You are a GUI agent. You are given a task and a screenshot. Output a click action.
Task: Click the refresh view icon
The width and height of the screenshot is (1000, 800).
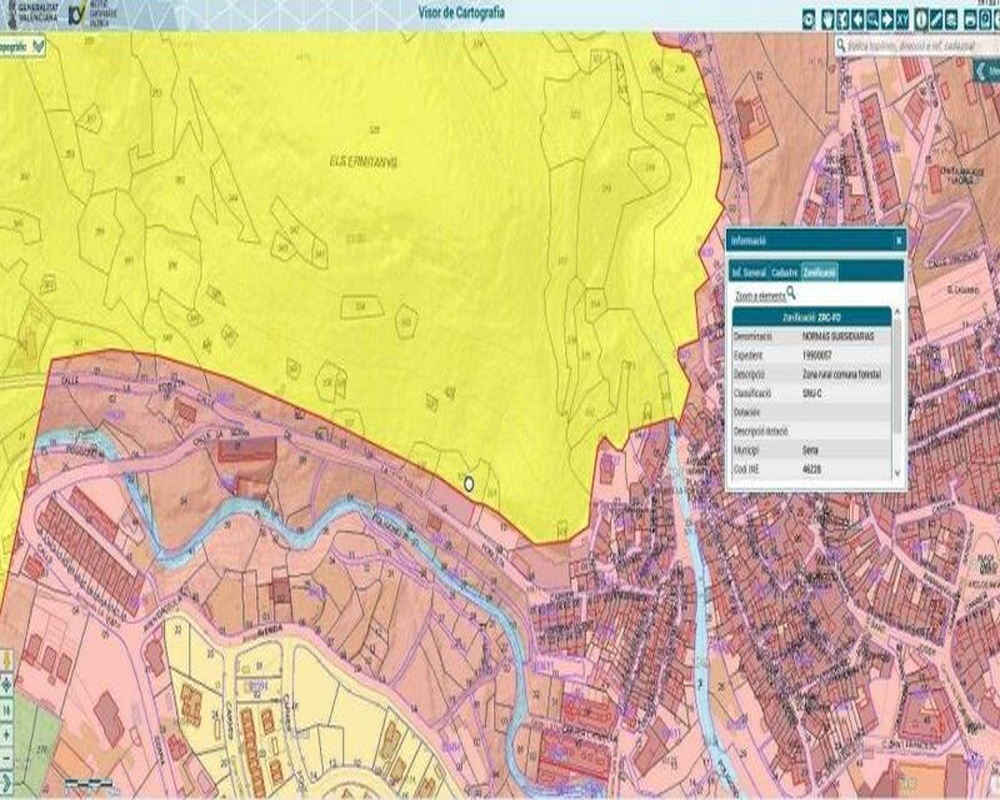(811, 18)
